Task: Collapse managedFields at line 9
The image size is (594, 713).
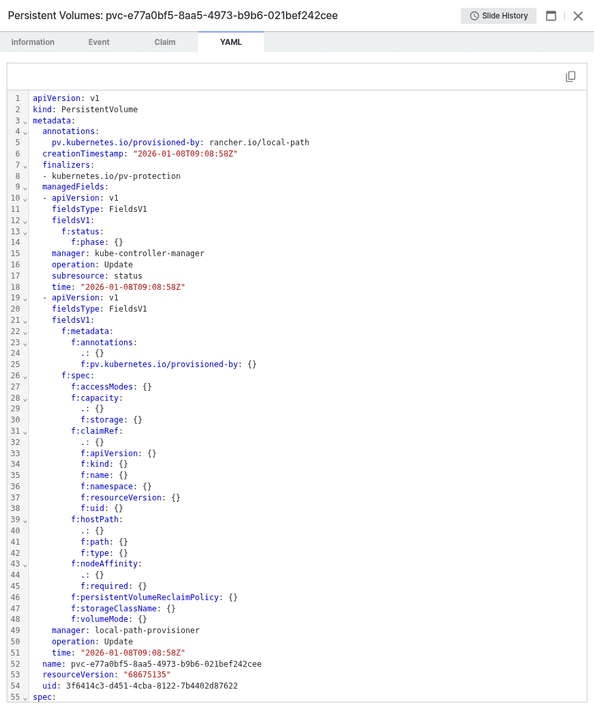Action: point(25,188)
